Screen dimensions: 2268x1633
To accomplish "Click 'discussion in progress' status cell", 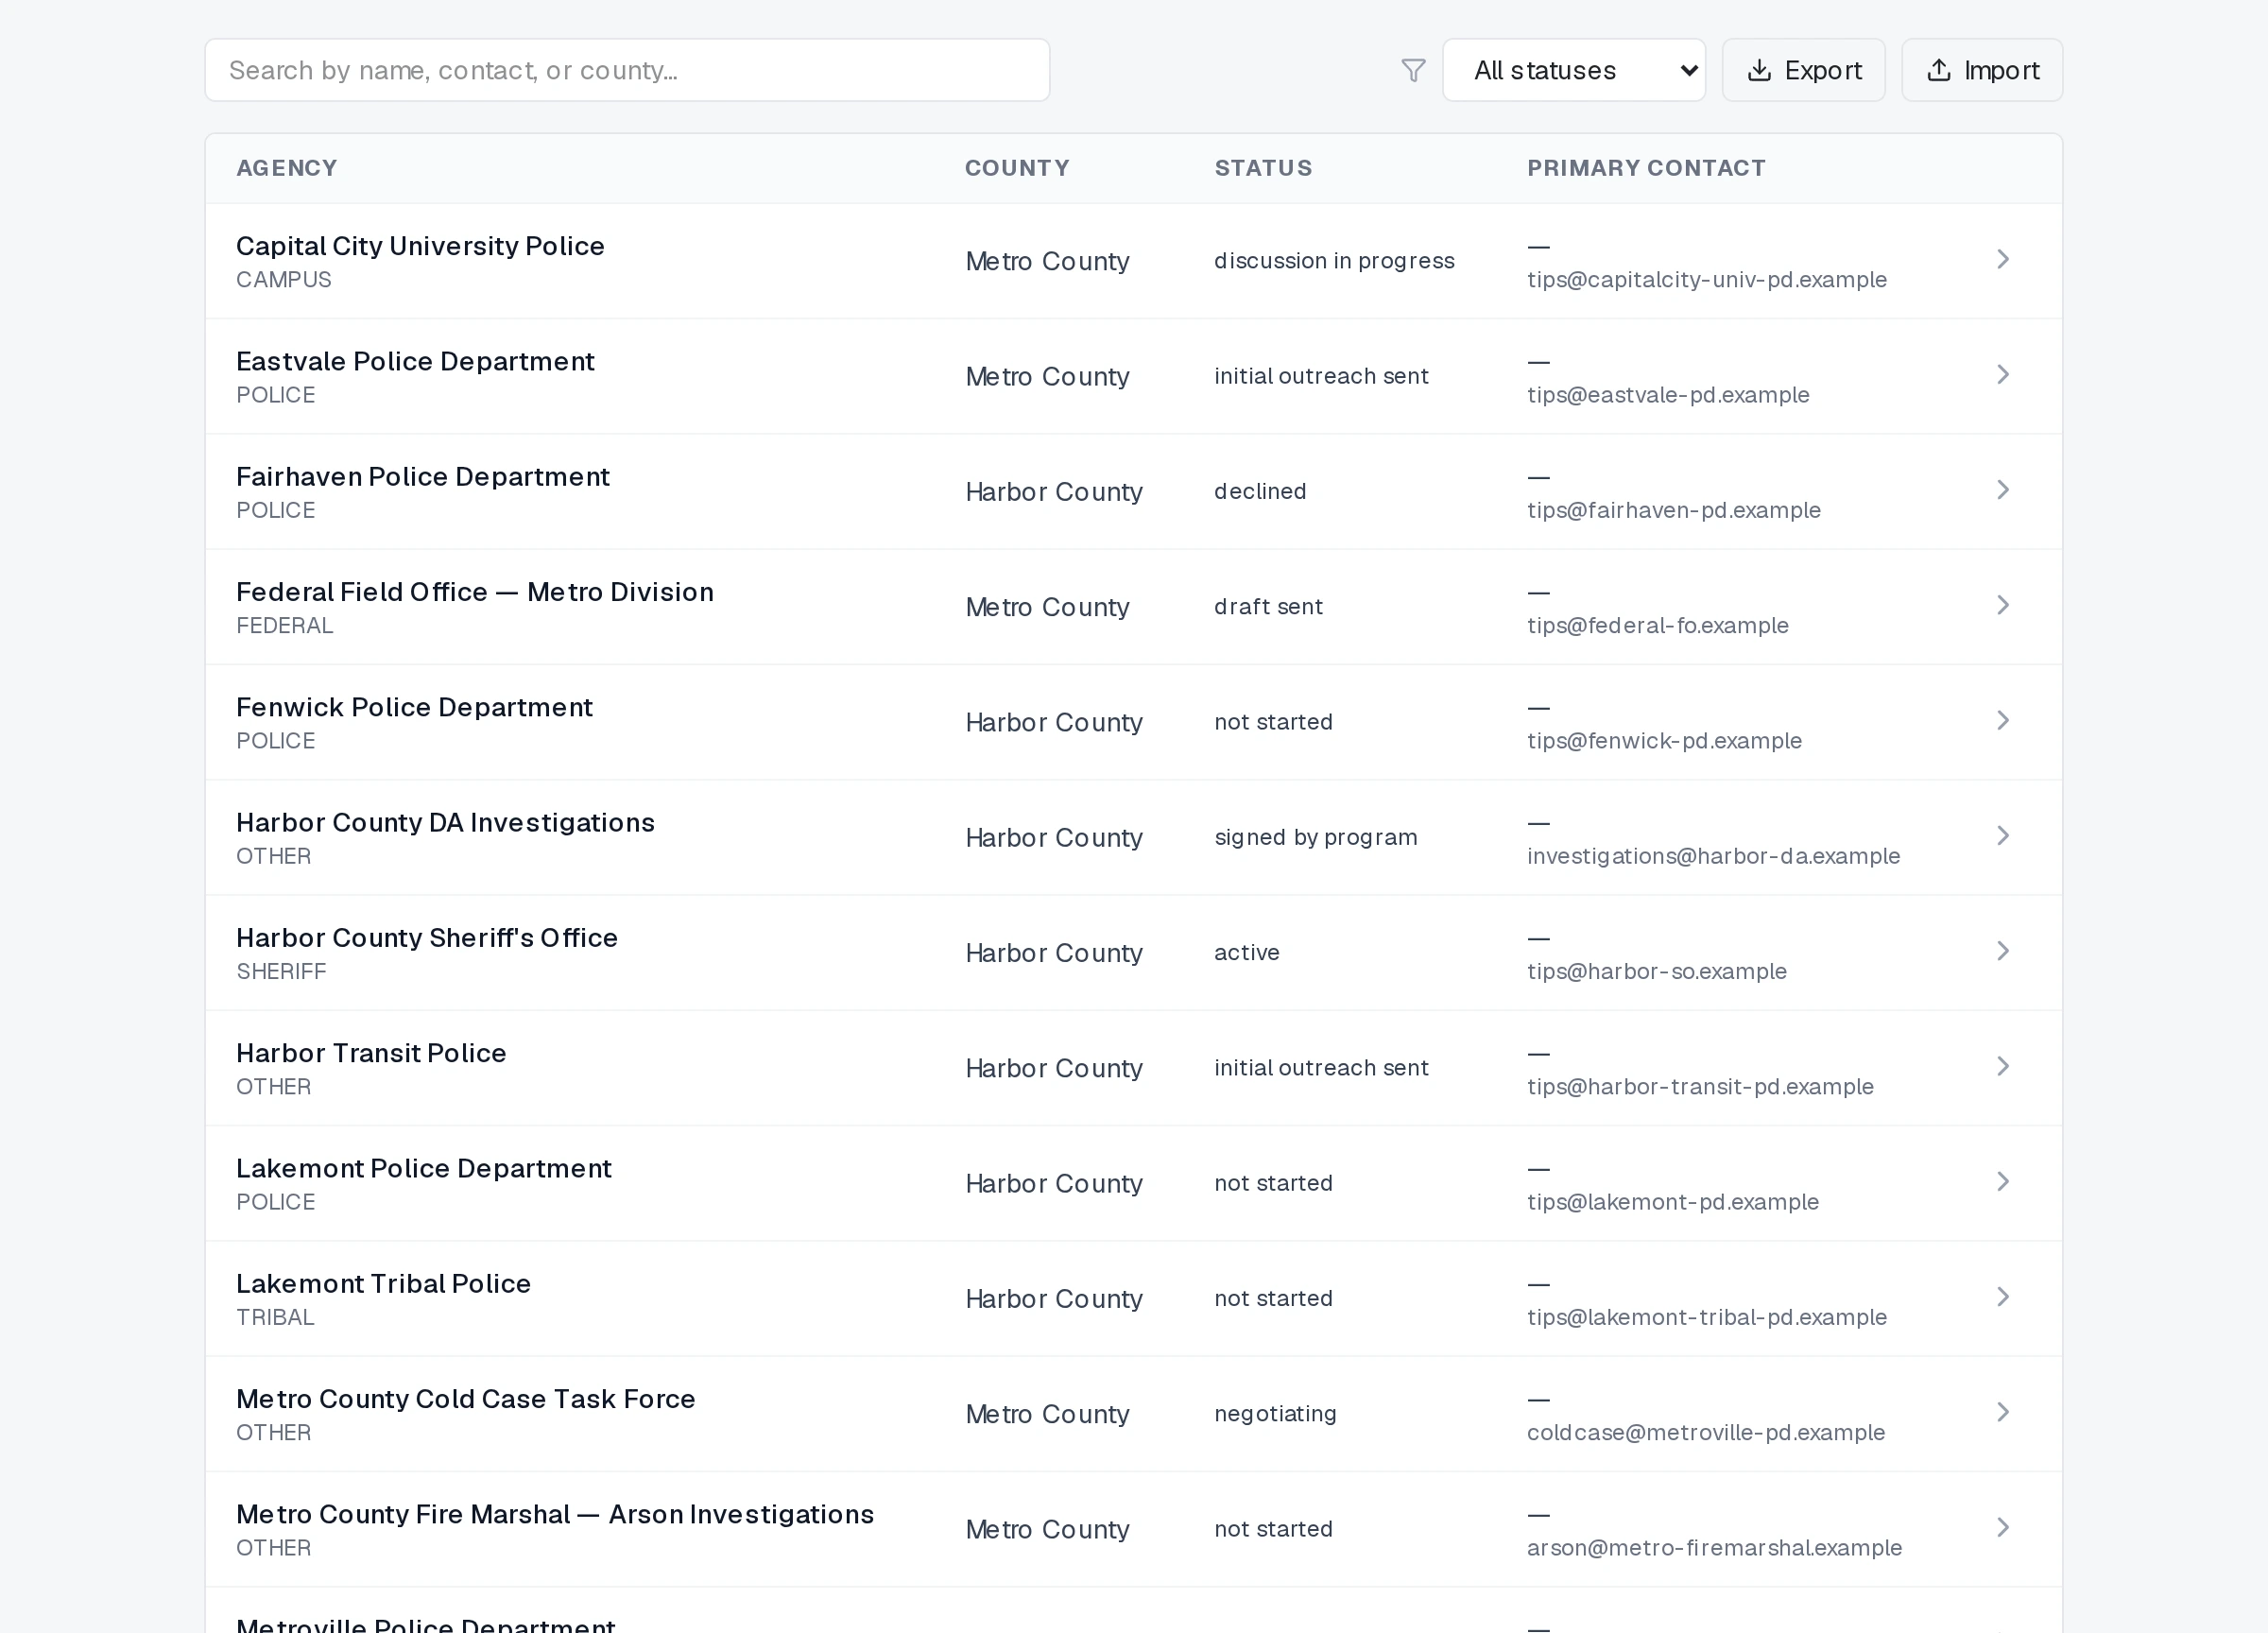I will [1334, 261].
